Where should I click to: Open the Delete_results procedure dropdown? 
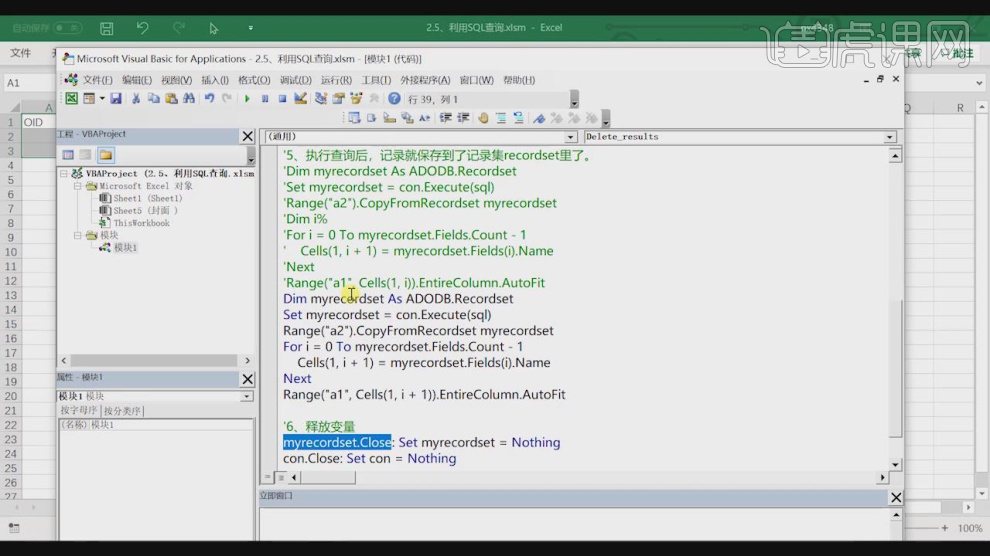889,137
